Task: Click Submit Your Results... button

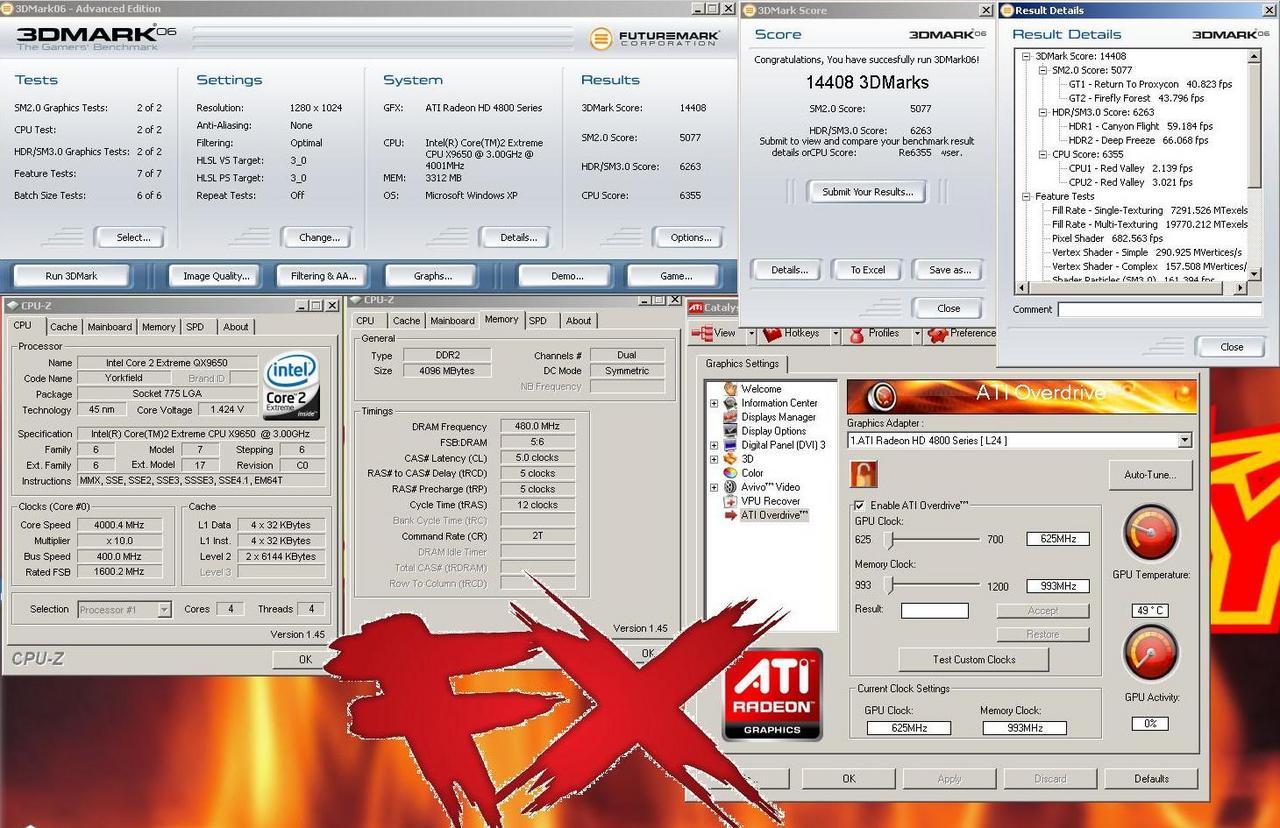Action: [x=867, y=192]
